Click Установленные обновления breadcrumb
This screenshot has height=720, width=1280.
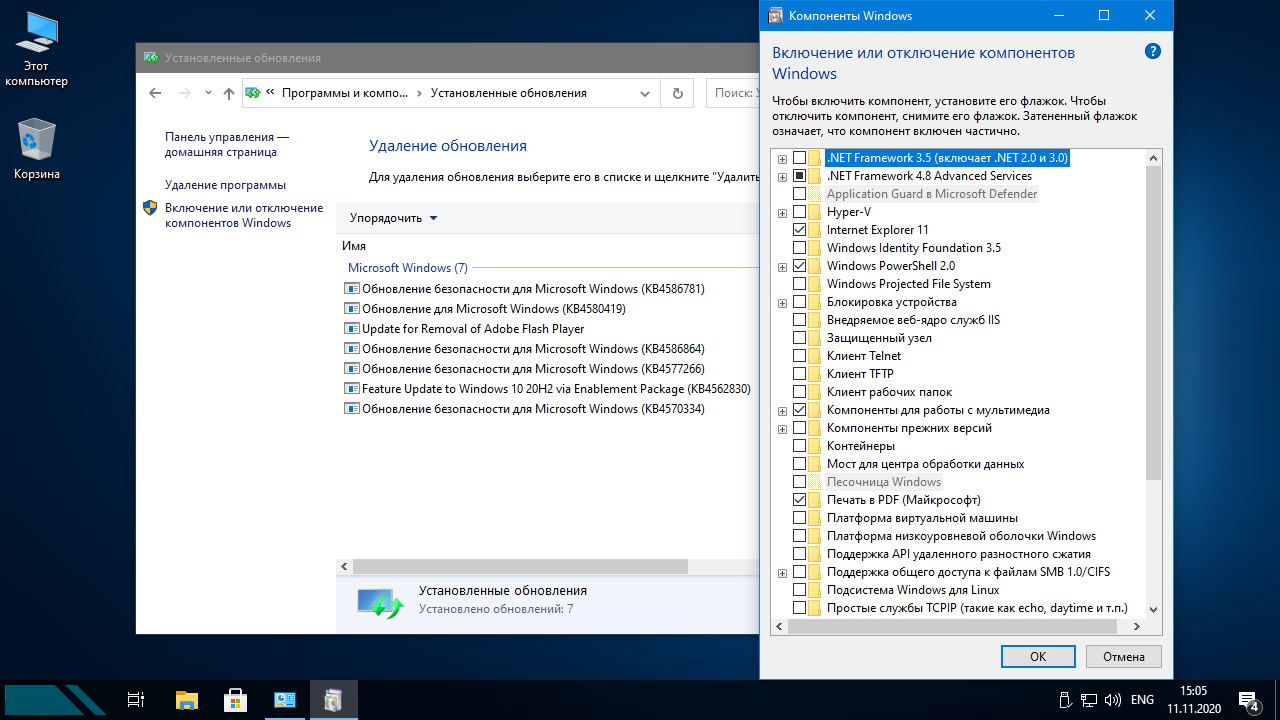pos(509,93)
